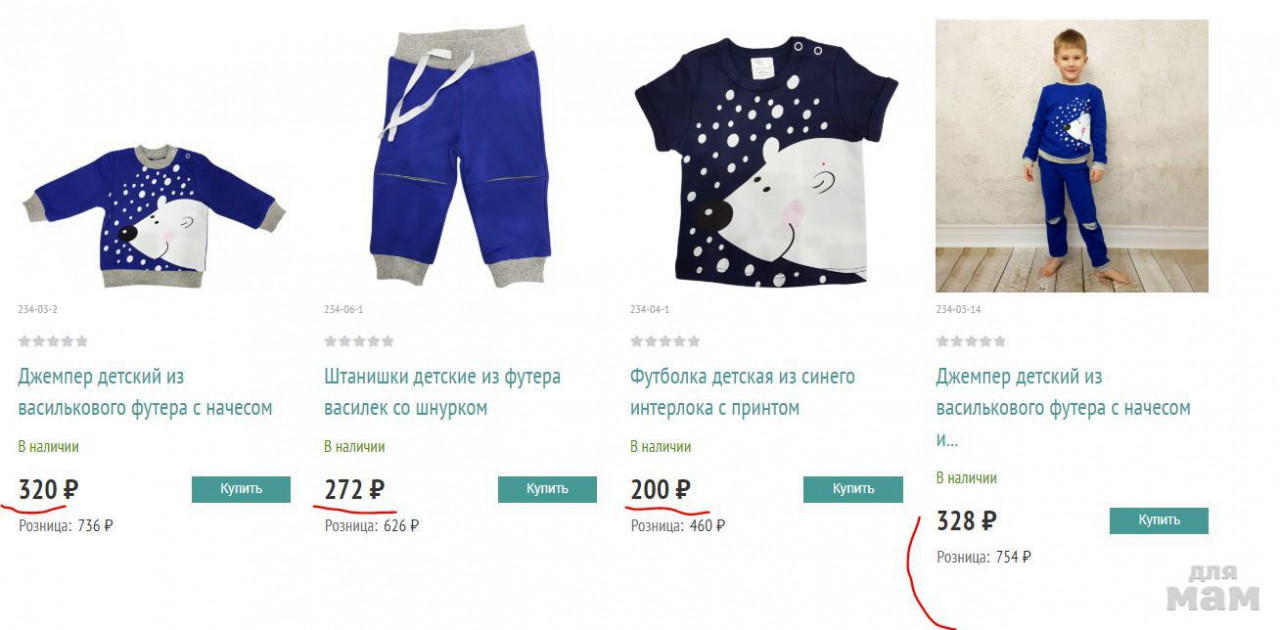Click the star rating under blue jumper 234-03-2
This screenshot has height=630, width=1280.
pos(53,341)
